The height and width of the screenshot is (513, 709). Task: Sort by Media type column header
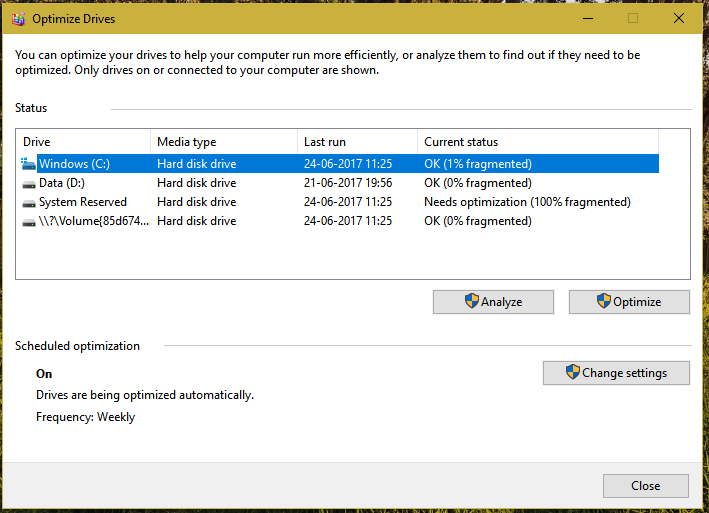click(224, 142)
